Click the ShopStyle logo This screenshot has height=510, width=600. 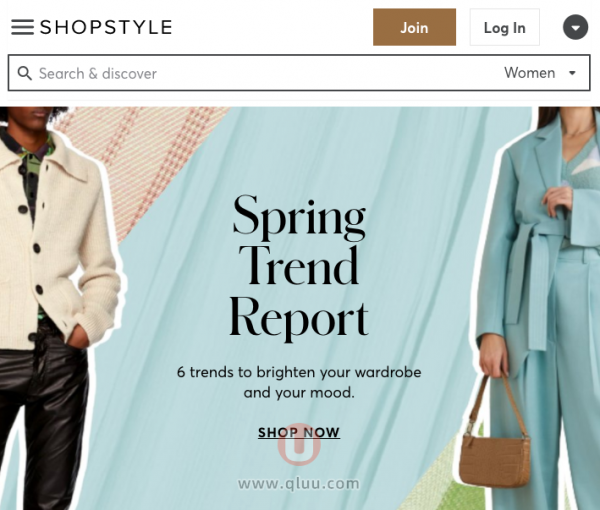pyautogui.click(x=106, y=27)
